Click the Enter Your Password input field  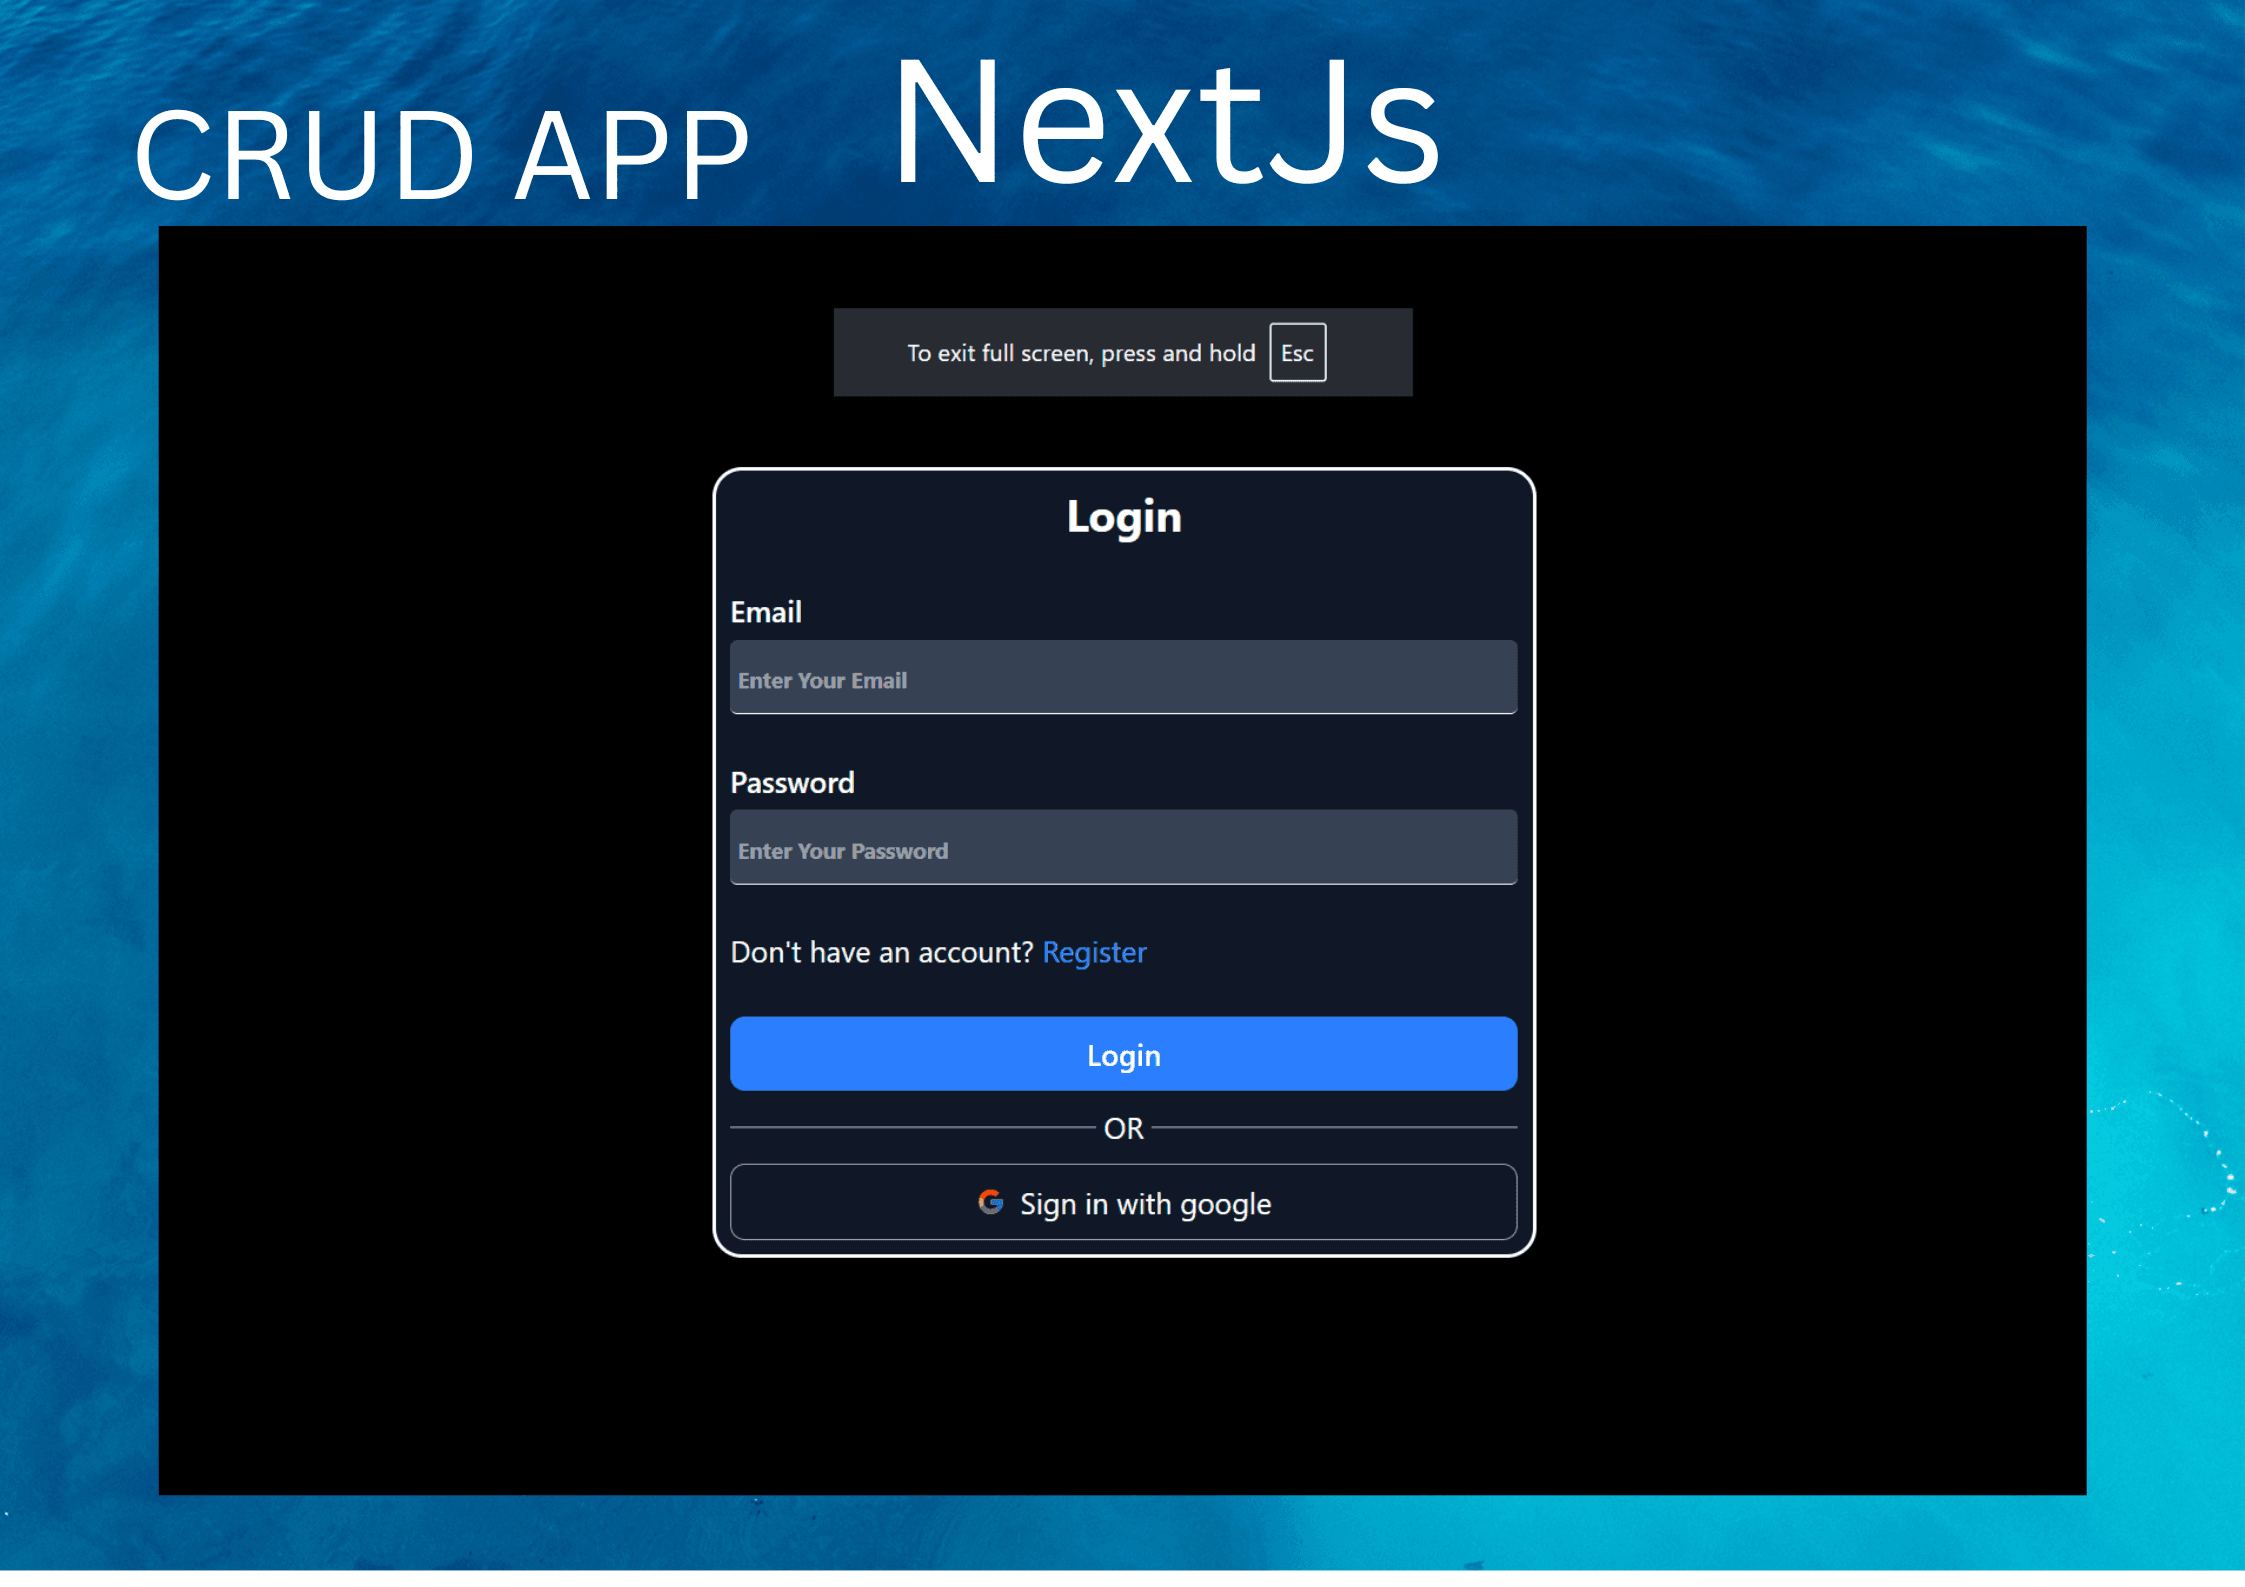coord(1122,848)
